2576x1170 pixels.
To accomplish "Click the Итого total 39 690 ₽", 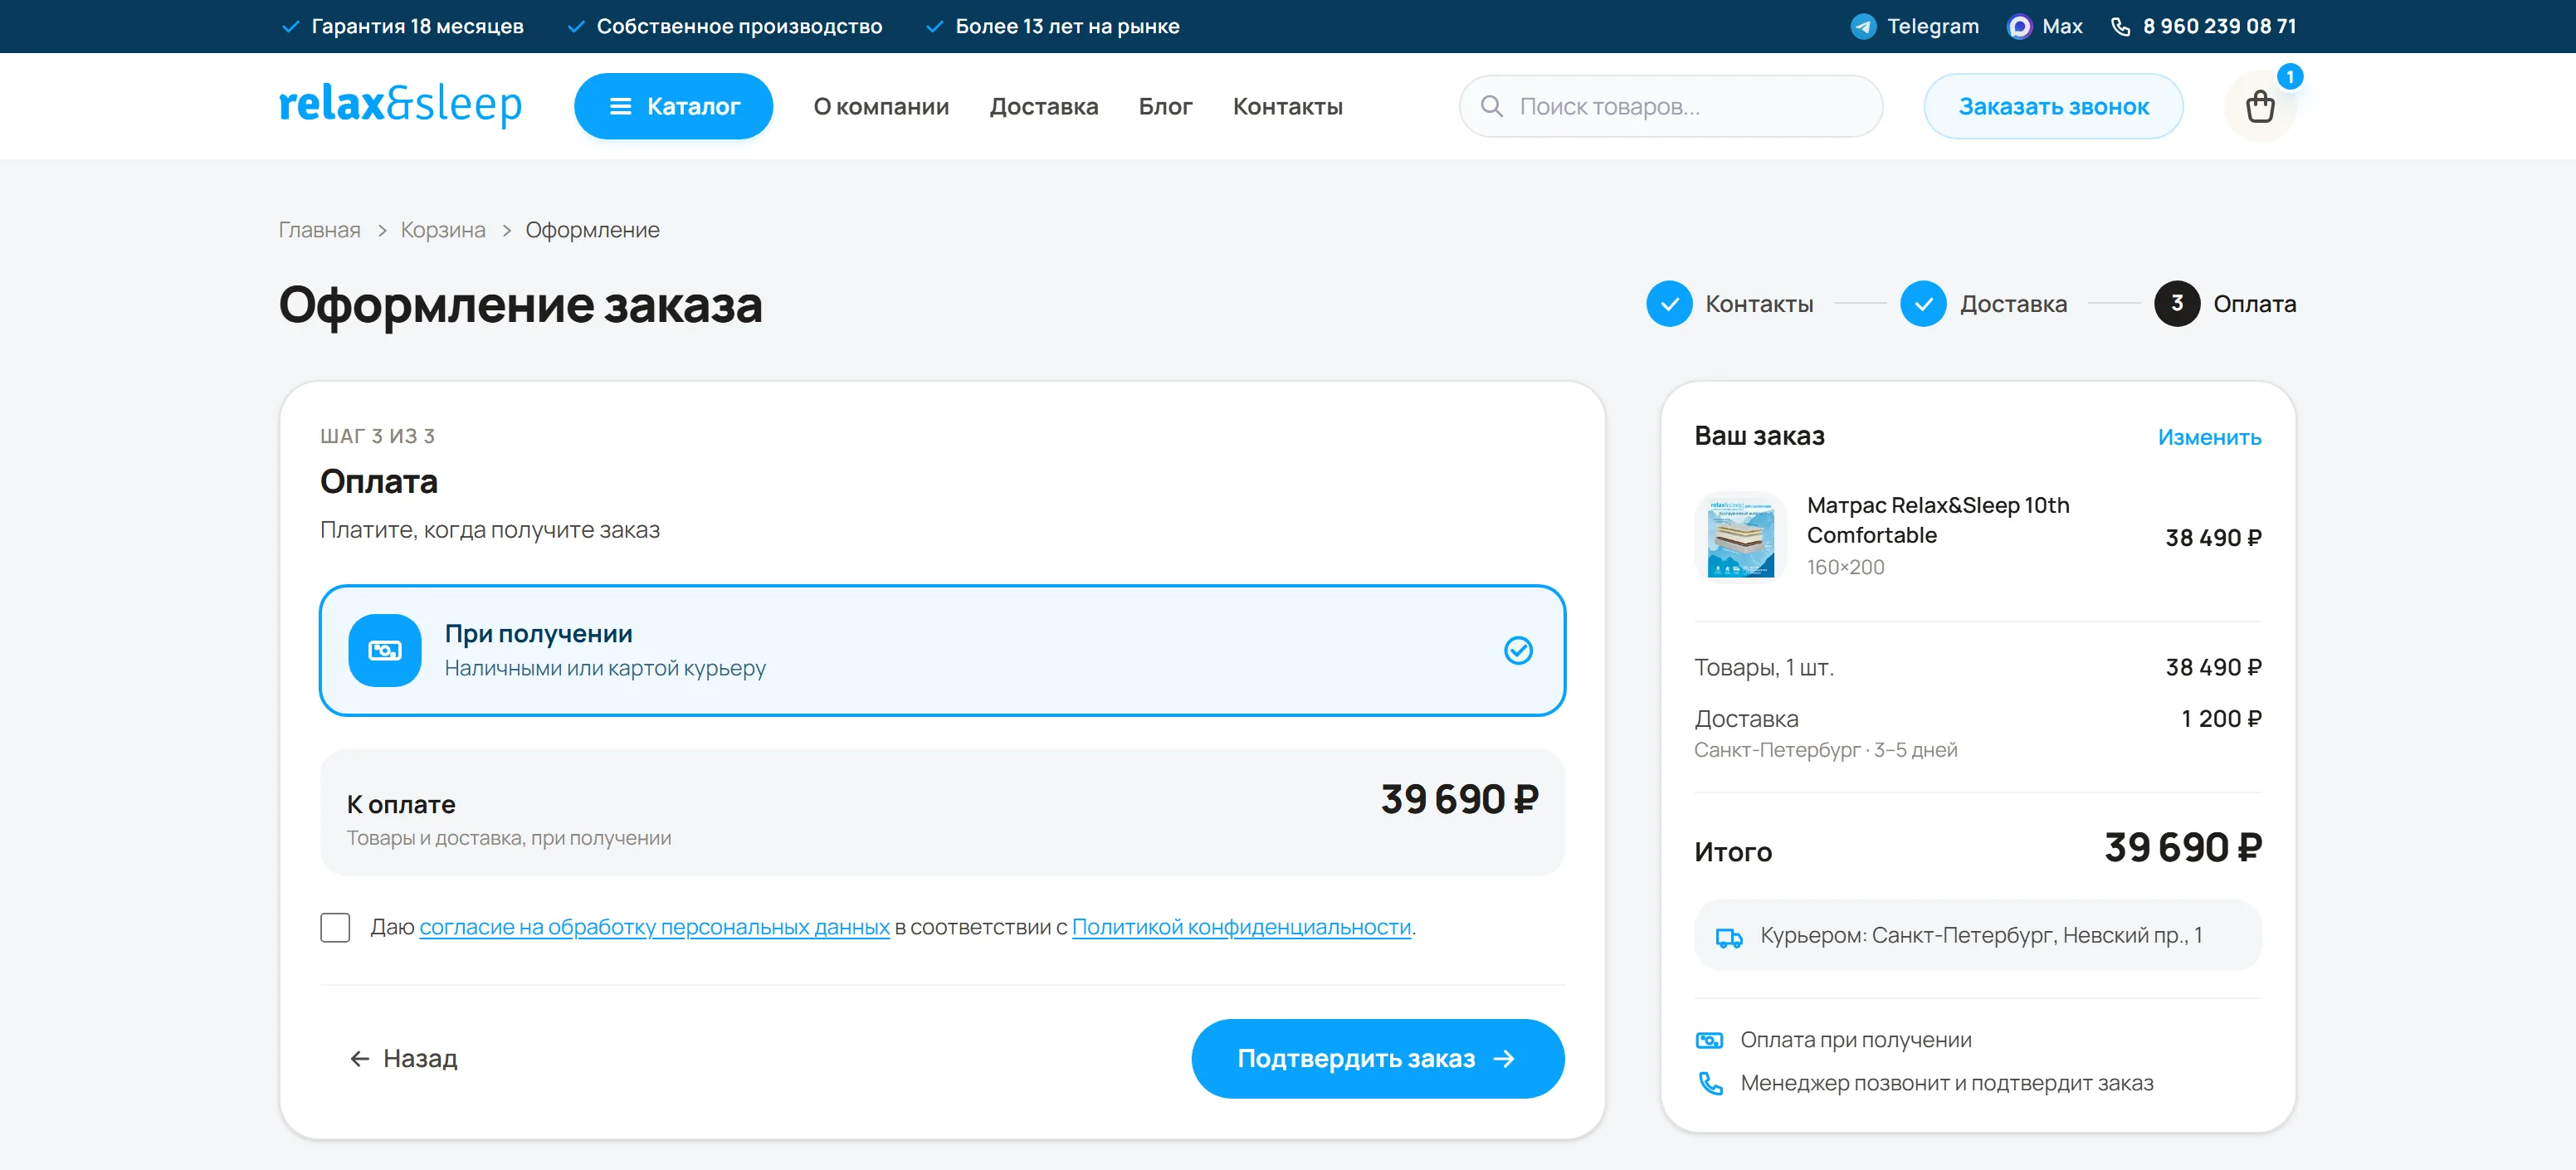I will tap(2182, 848).
